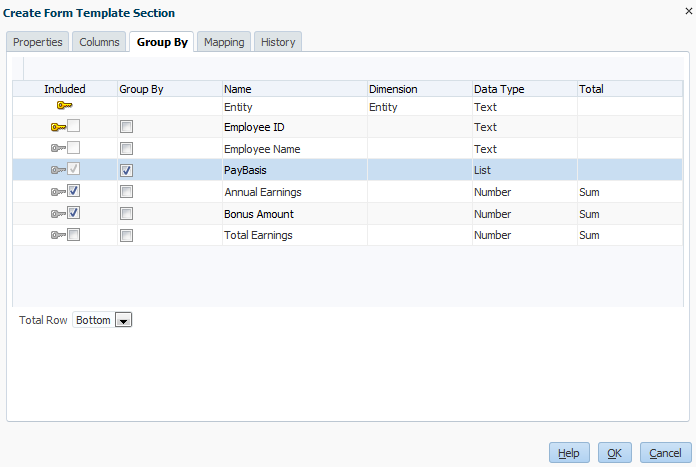Click the key icon in Entity row

pos(65,105)
